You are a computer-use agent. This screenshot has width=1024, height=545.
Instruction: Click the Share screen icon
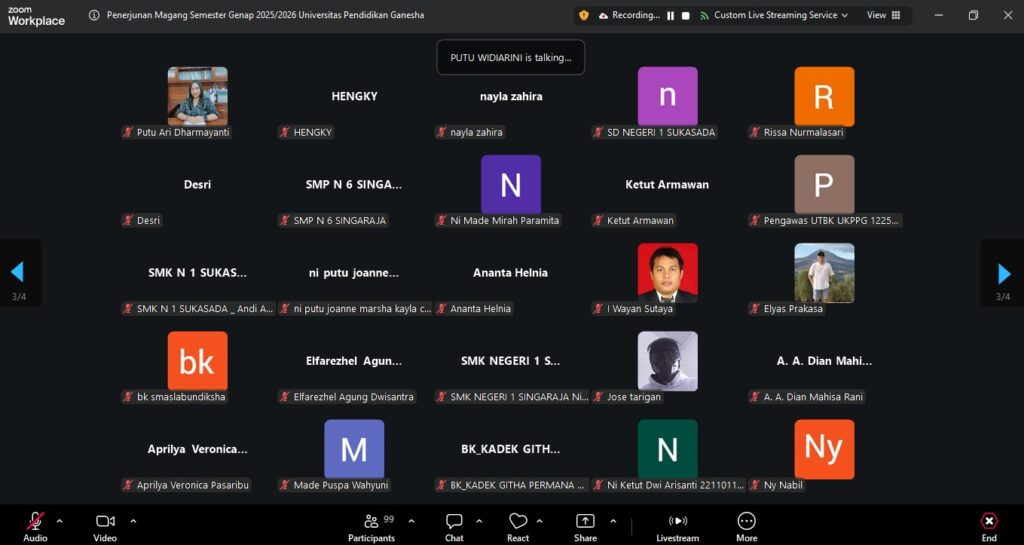(585, 521)
